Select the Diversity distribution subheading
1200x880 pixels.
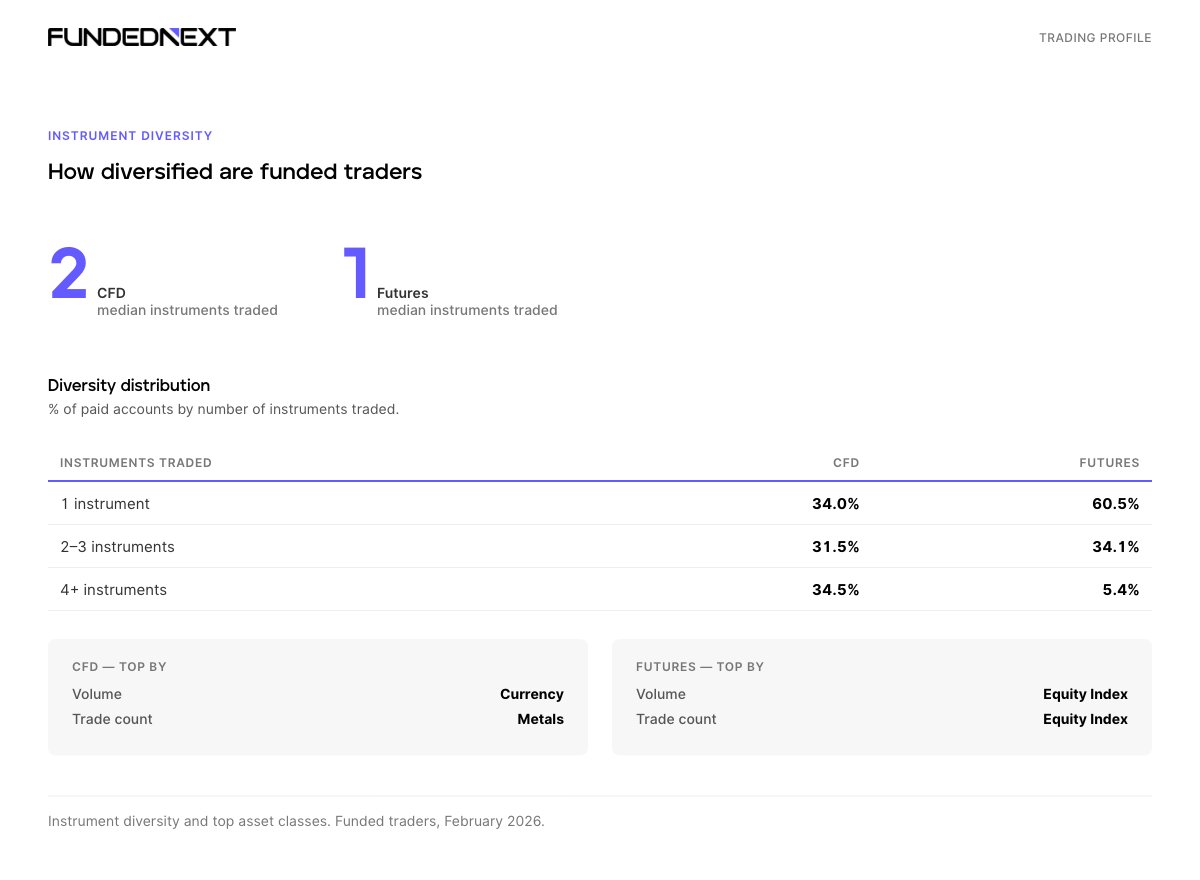pyautogui.click(x=129, y=385)
